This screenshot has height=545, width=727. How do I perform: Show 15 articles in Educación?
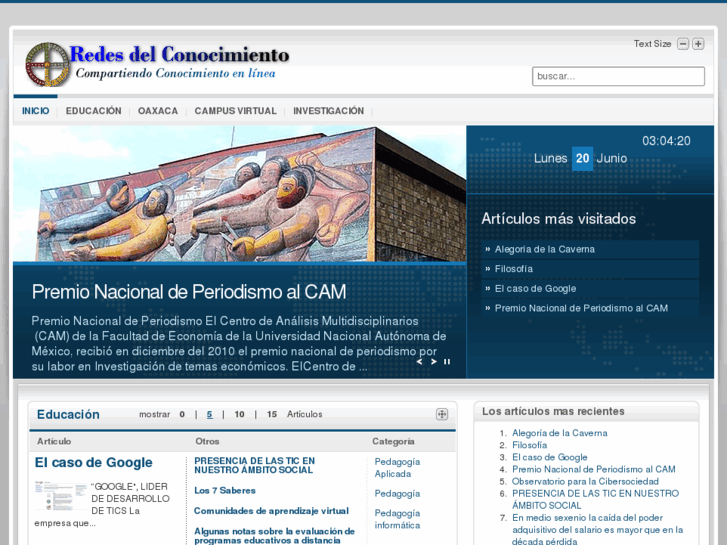[272, 414]
